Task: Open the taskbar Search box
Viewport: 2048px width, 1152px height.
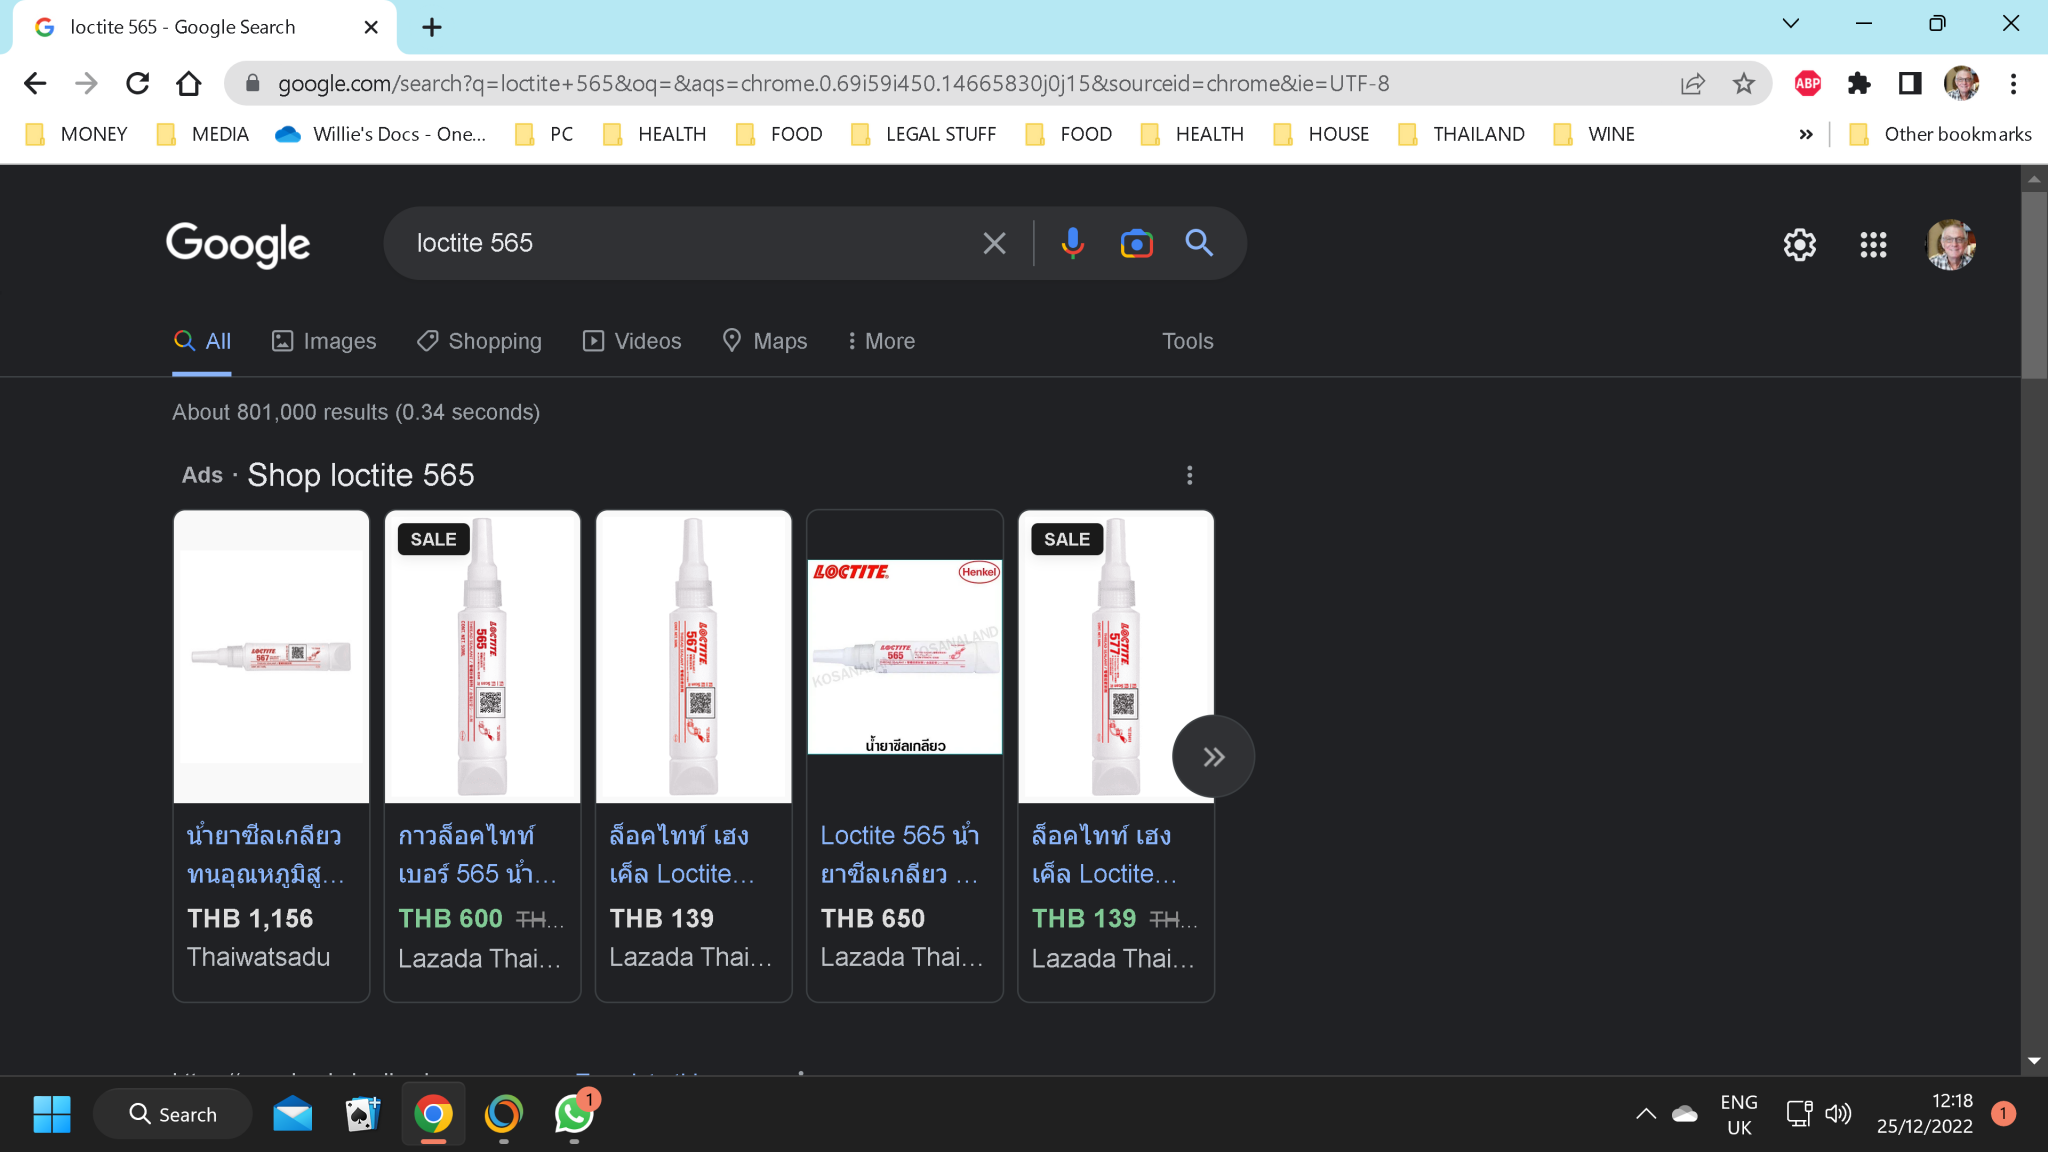Action: coord(172,1114)
